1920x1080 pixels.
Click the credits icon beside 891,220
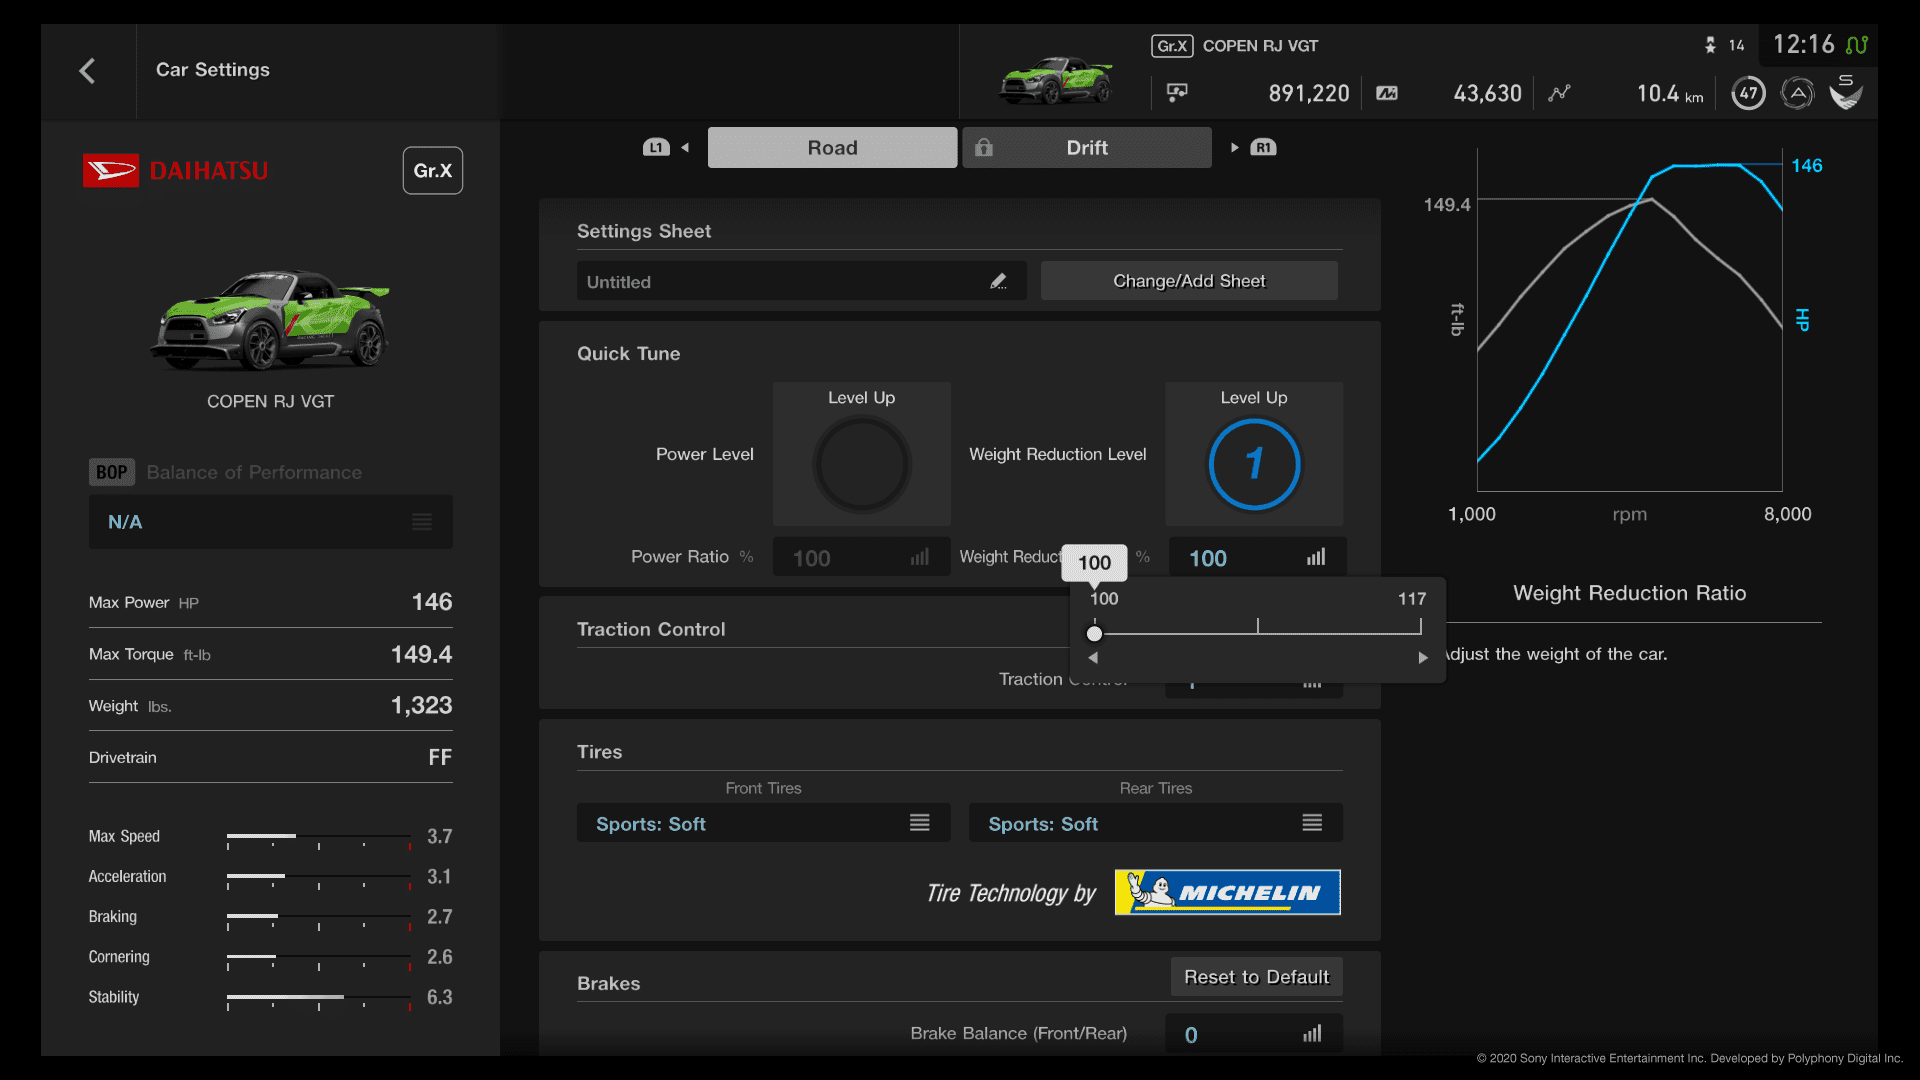[x=1177, y=93]
